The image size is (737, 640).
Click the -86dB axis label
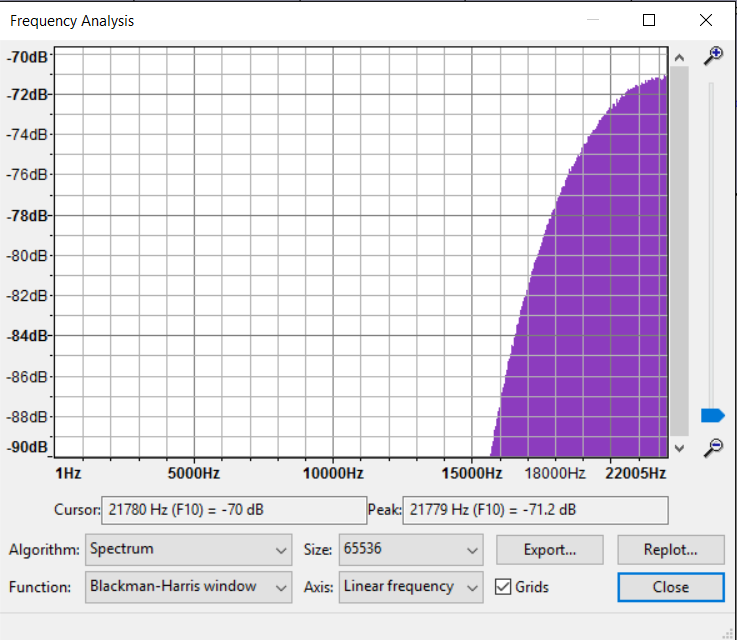[x=27, y=376]
